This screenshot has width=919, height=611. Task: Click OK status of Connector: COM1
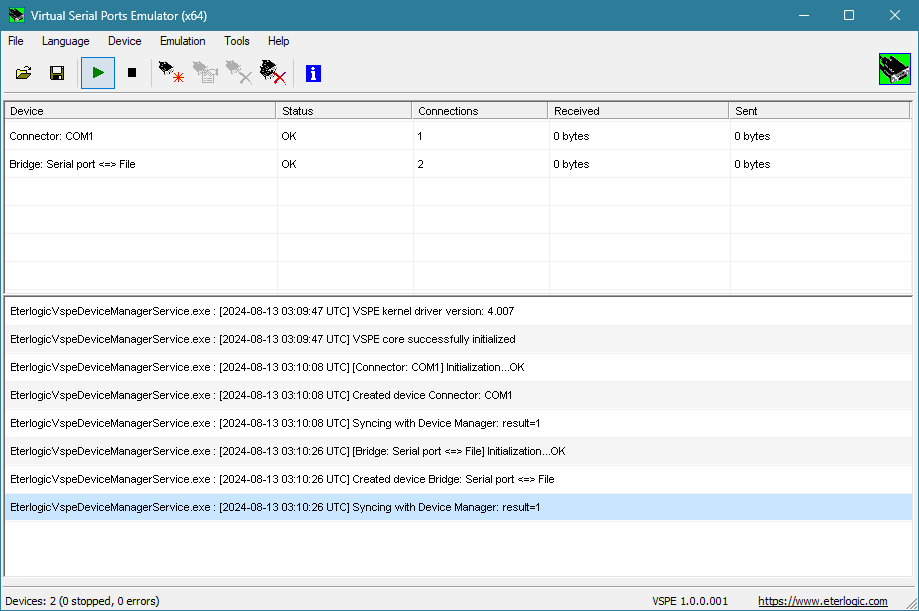[x=289, y=136]
